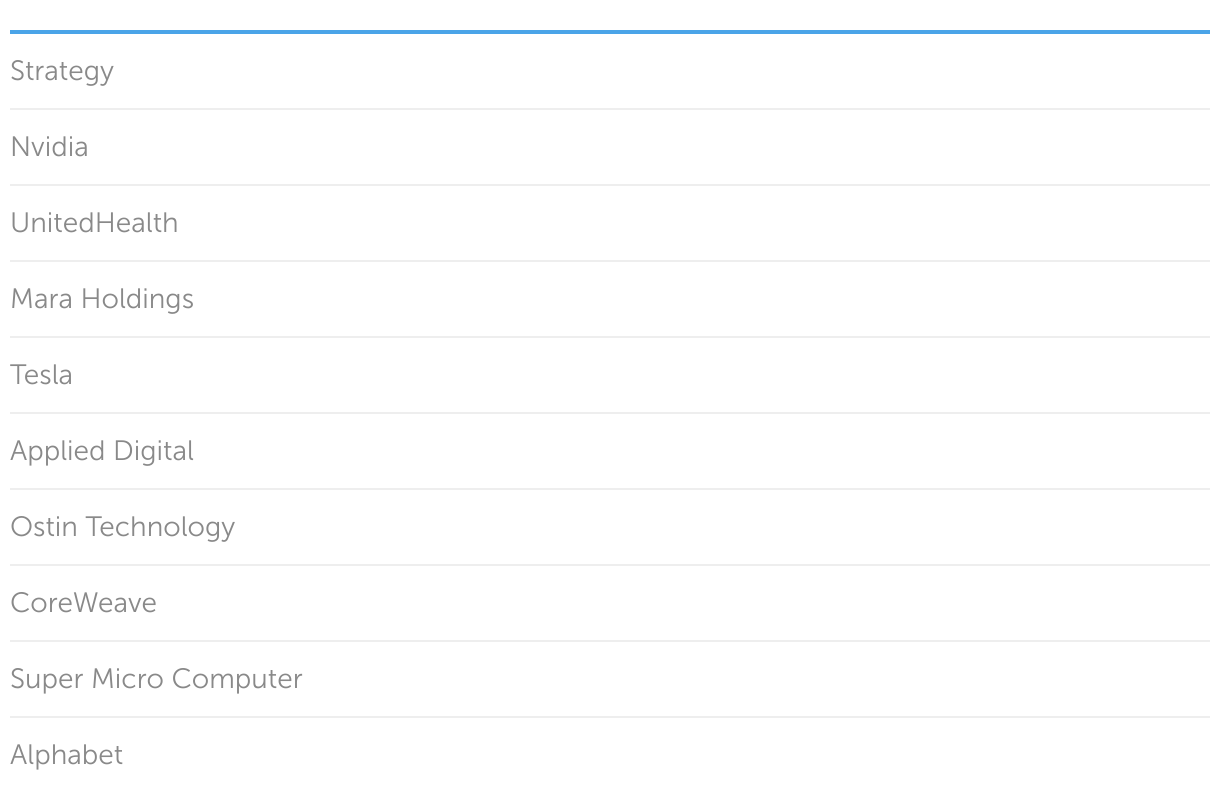Select the UnitedHealth list row
Image resolution: width=1220 pixels, height=802 pixels.
coord(610,223)
